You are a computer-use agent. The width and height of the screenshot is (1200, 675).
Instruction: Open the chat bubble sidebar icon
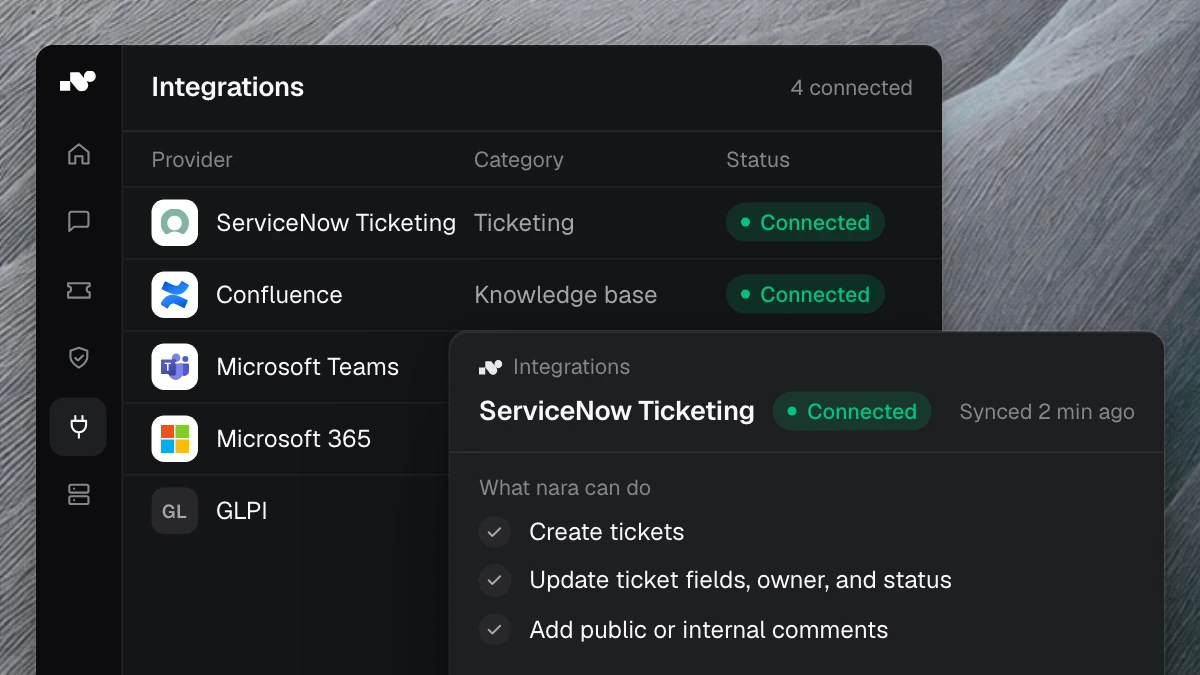click(79, 221)
